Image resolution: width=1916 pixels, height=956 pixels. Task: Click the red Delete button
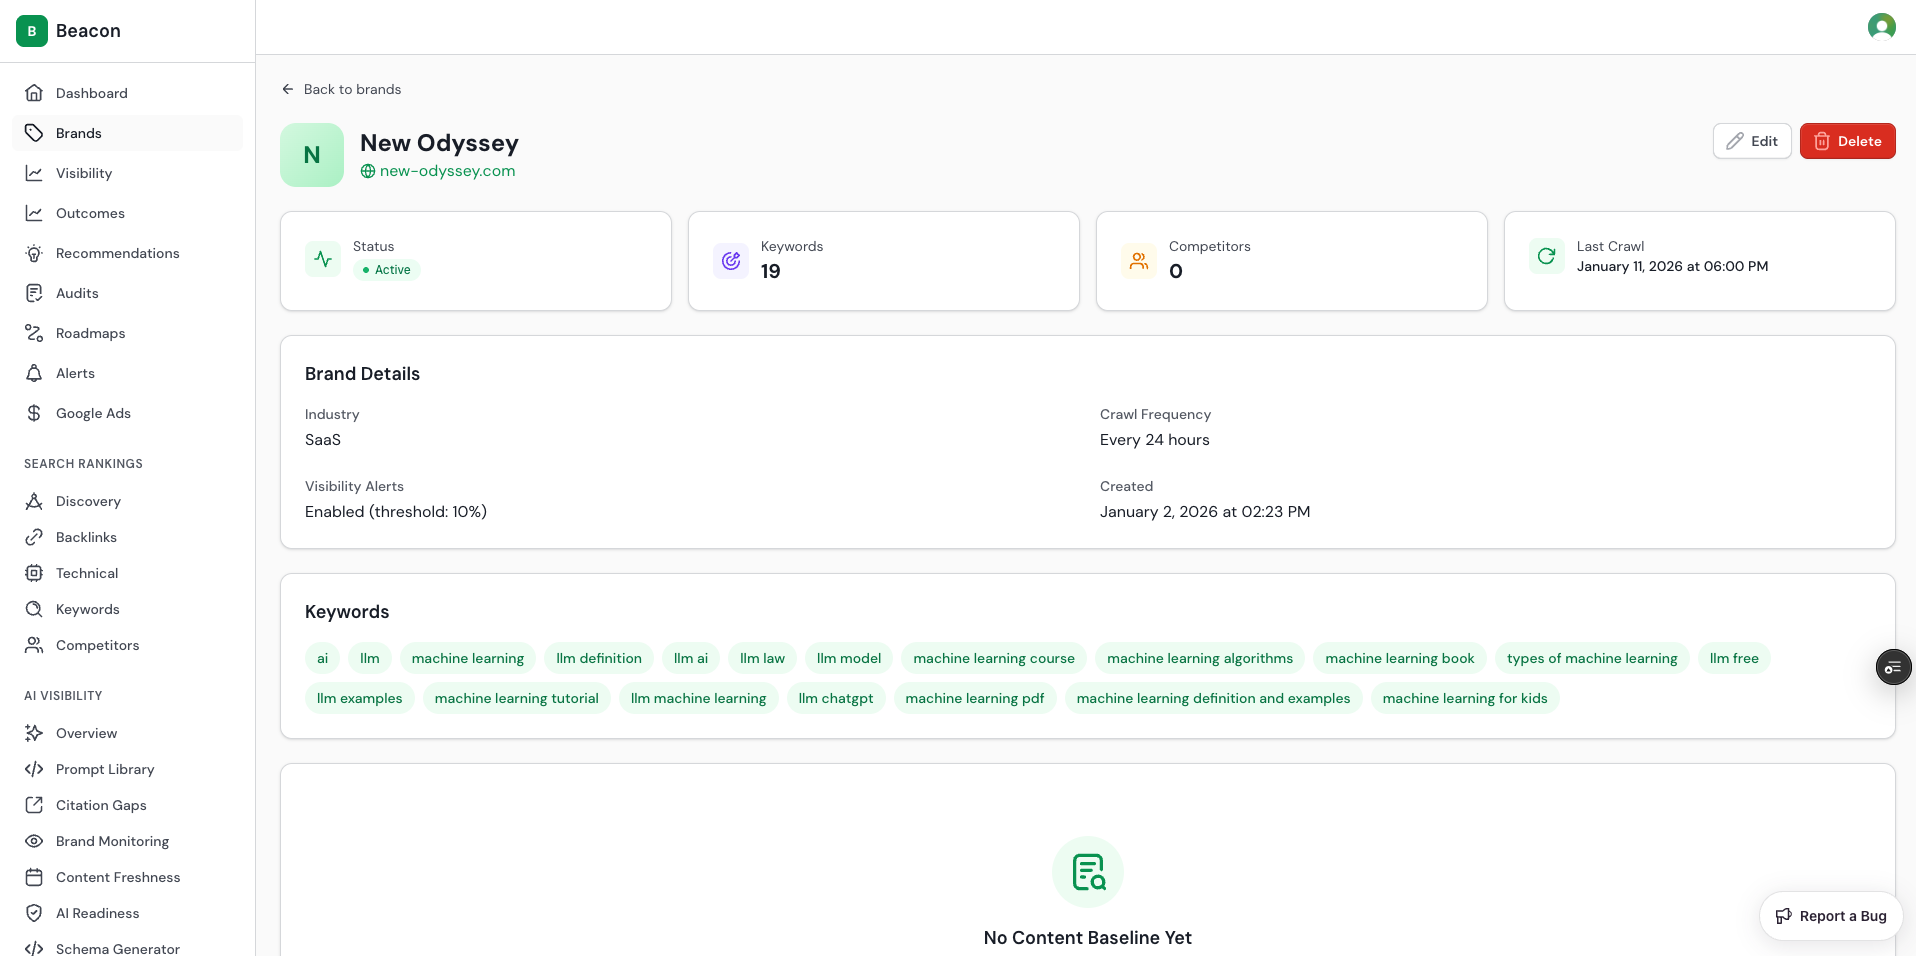pos(1847,141)
